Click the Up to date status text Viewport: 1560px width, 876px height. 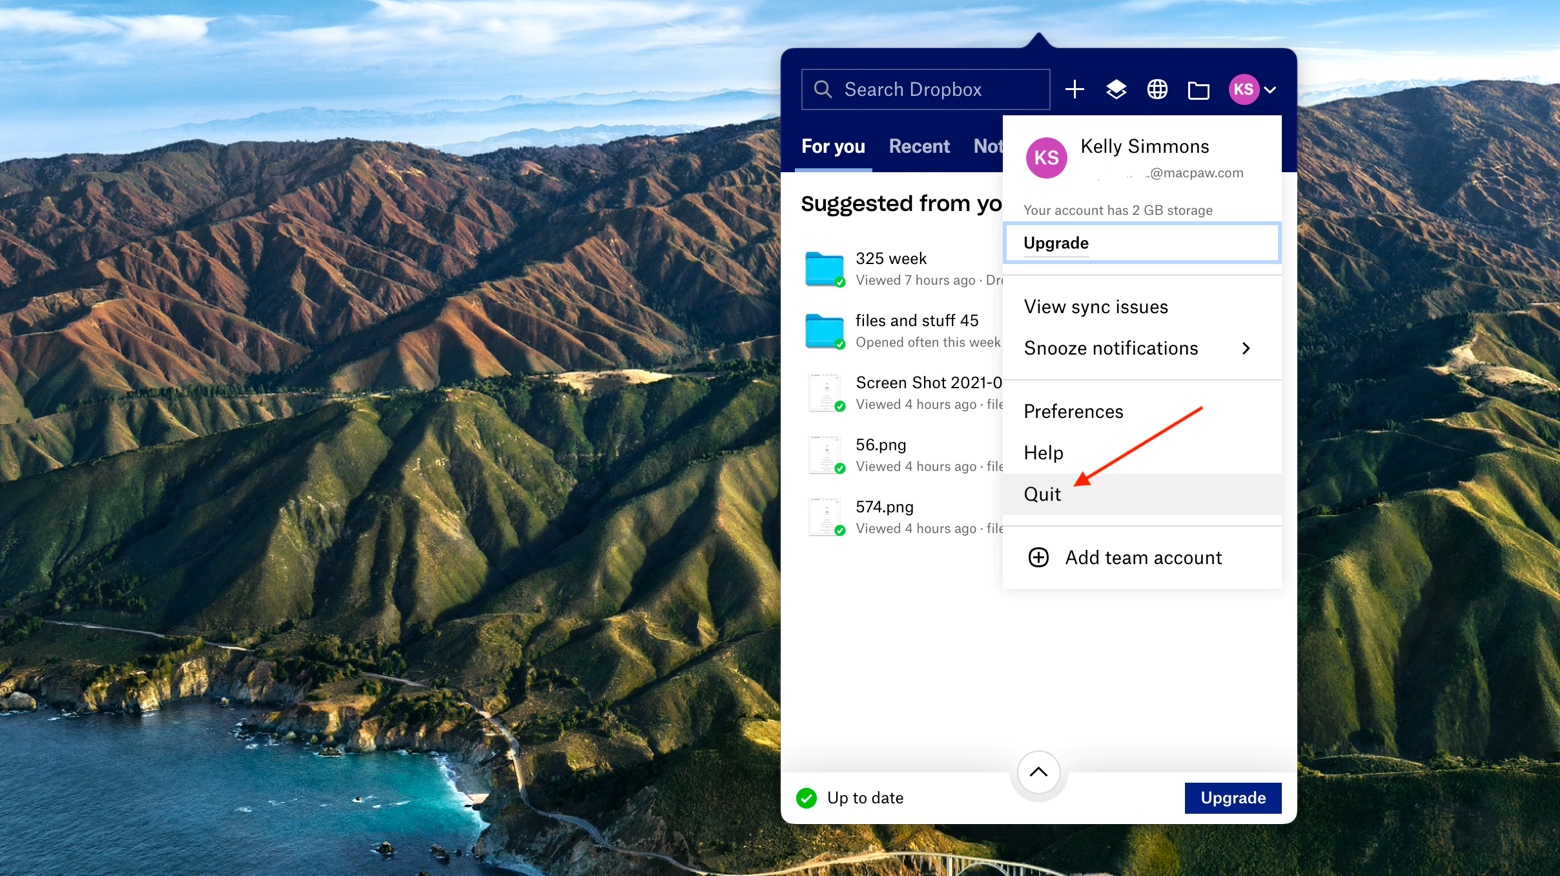[x=865, y=798]
